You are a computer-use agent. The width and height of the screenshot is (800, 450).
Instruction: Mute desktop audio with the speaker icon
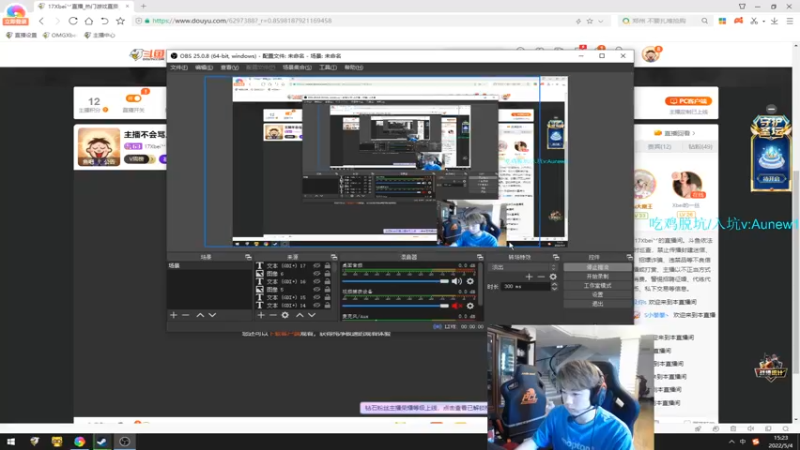(x=457, y=281)
